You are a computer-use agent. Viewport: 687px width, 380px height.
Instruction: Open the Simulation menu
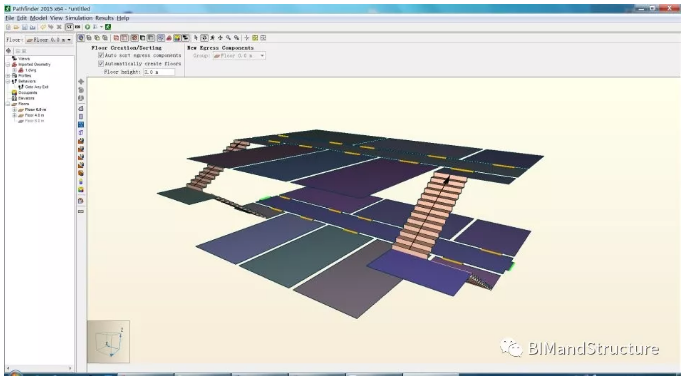click(x=79, y=18)
